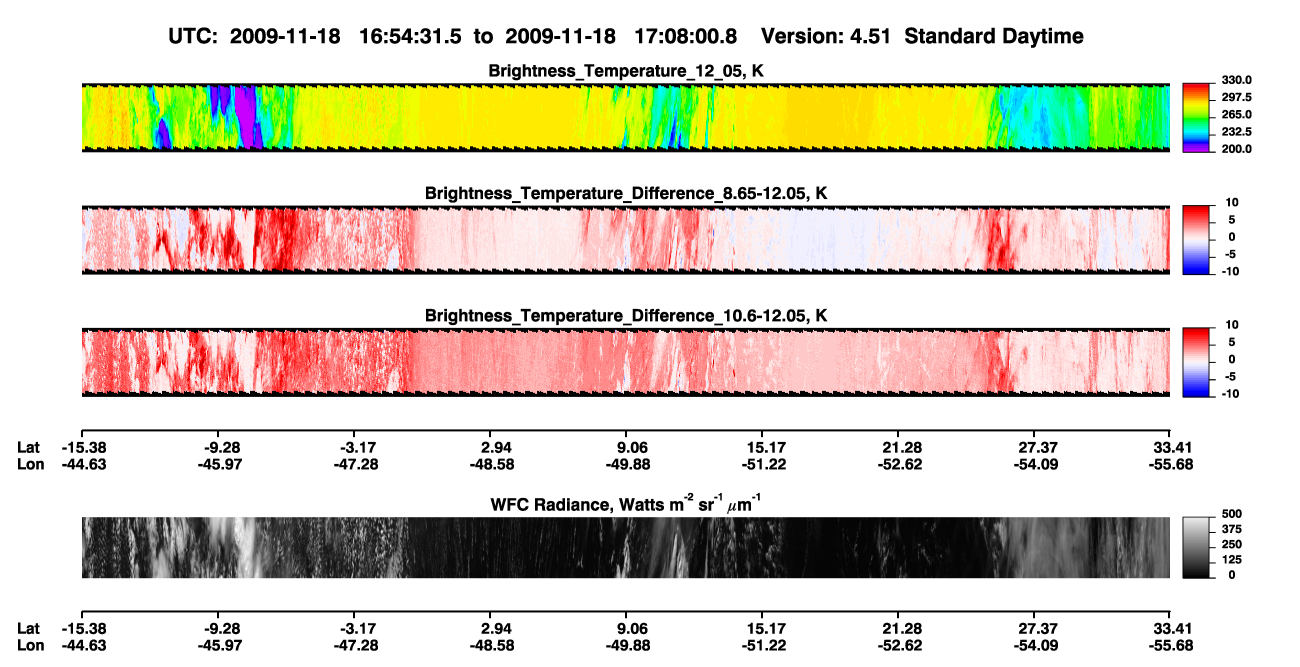Screen dimensions: 1300x667
Task: Click Lon -55.68 on axis below WFC Radiance image
Action: [1169, 644]
